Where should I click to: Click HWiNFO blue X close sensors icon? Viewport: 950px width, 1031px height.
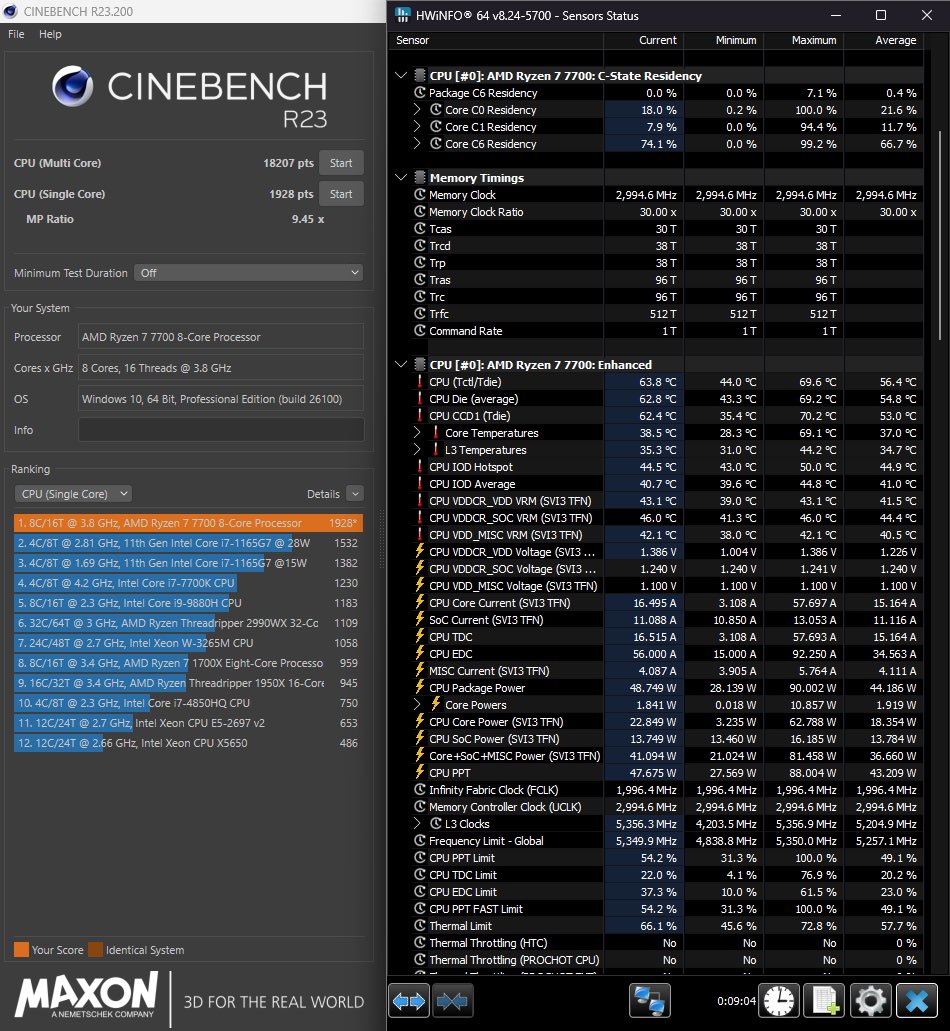point(917,1001)
